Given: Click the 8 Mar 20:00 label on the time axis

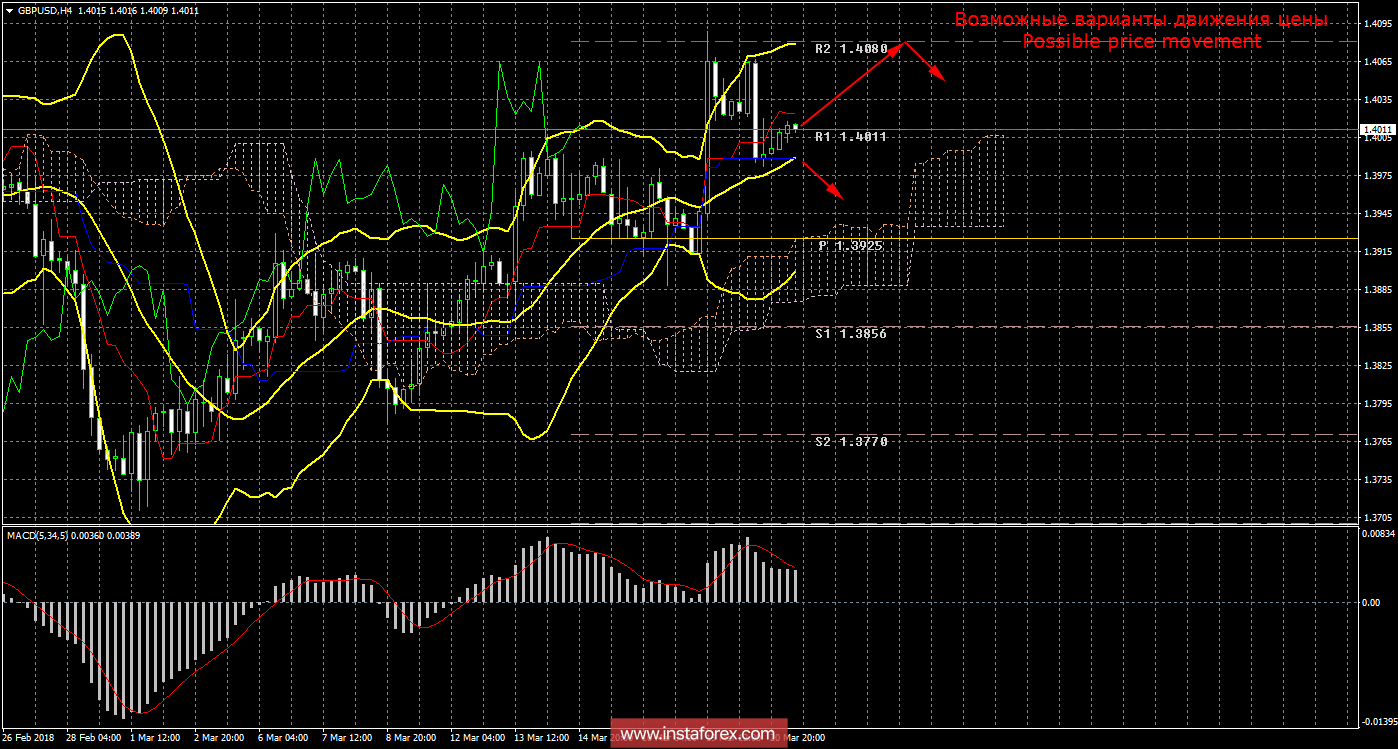Looking at the screenshot, I should (x=411, y=738).
